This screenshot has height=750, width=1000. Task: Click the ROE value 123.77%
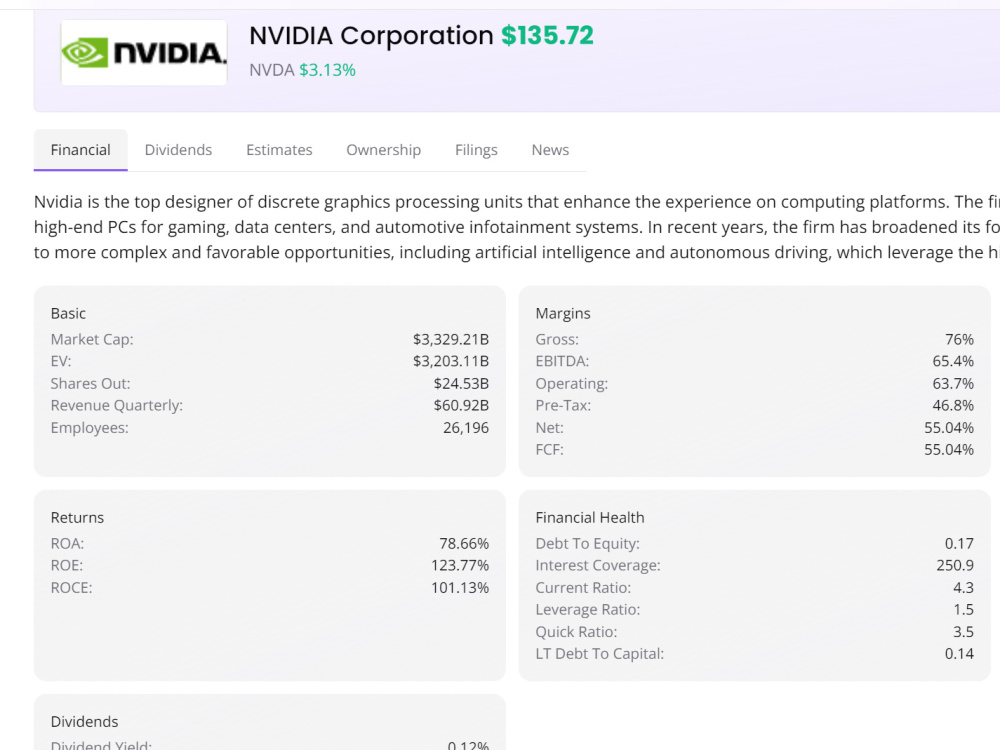coord(460,566)
